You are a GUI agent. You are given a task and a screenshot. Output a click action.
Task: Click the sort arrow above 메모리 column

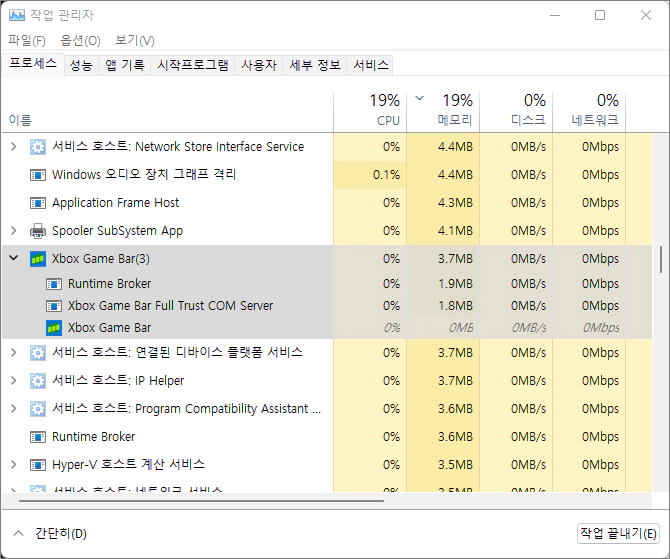(420, 98)
